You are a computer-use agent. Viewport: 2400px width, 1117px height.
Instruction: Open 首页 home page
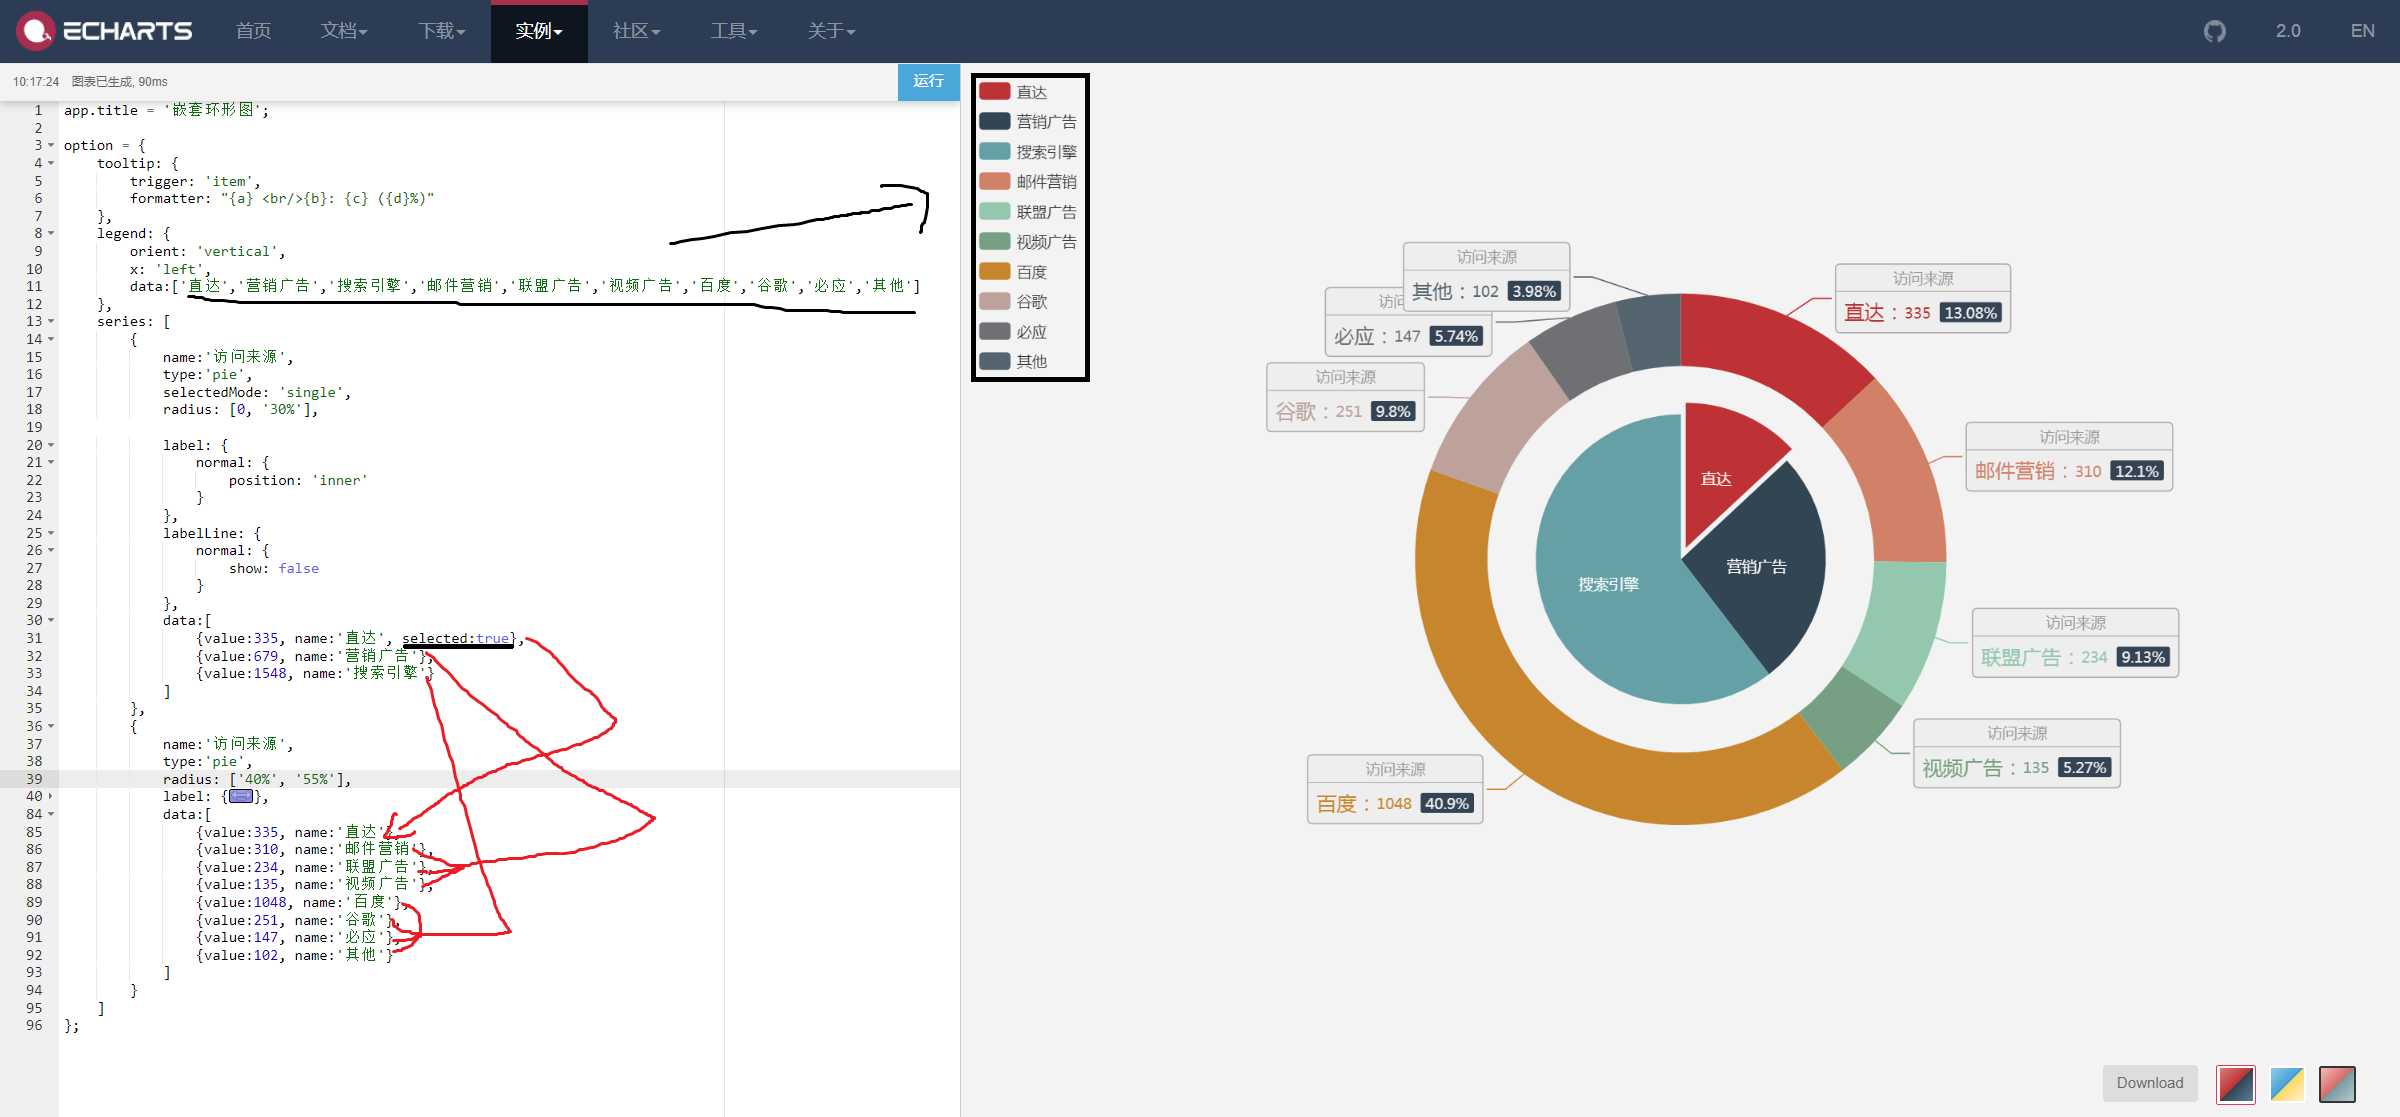[x=253, y=31]
